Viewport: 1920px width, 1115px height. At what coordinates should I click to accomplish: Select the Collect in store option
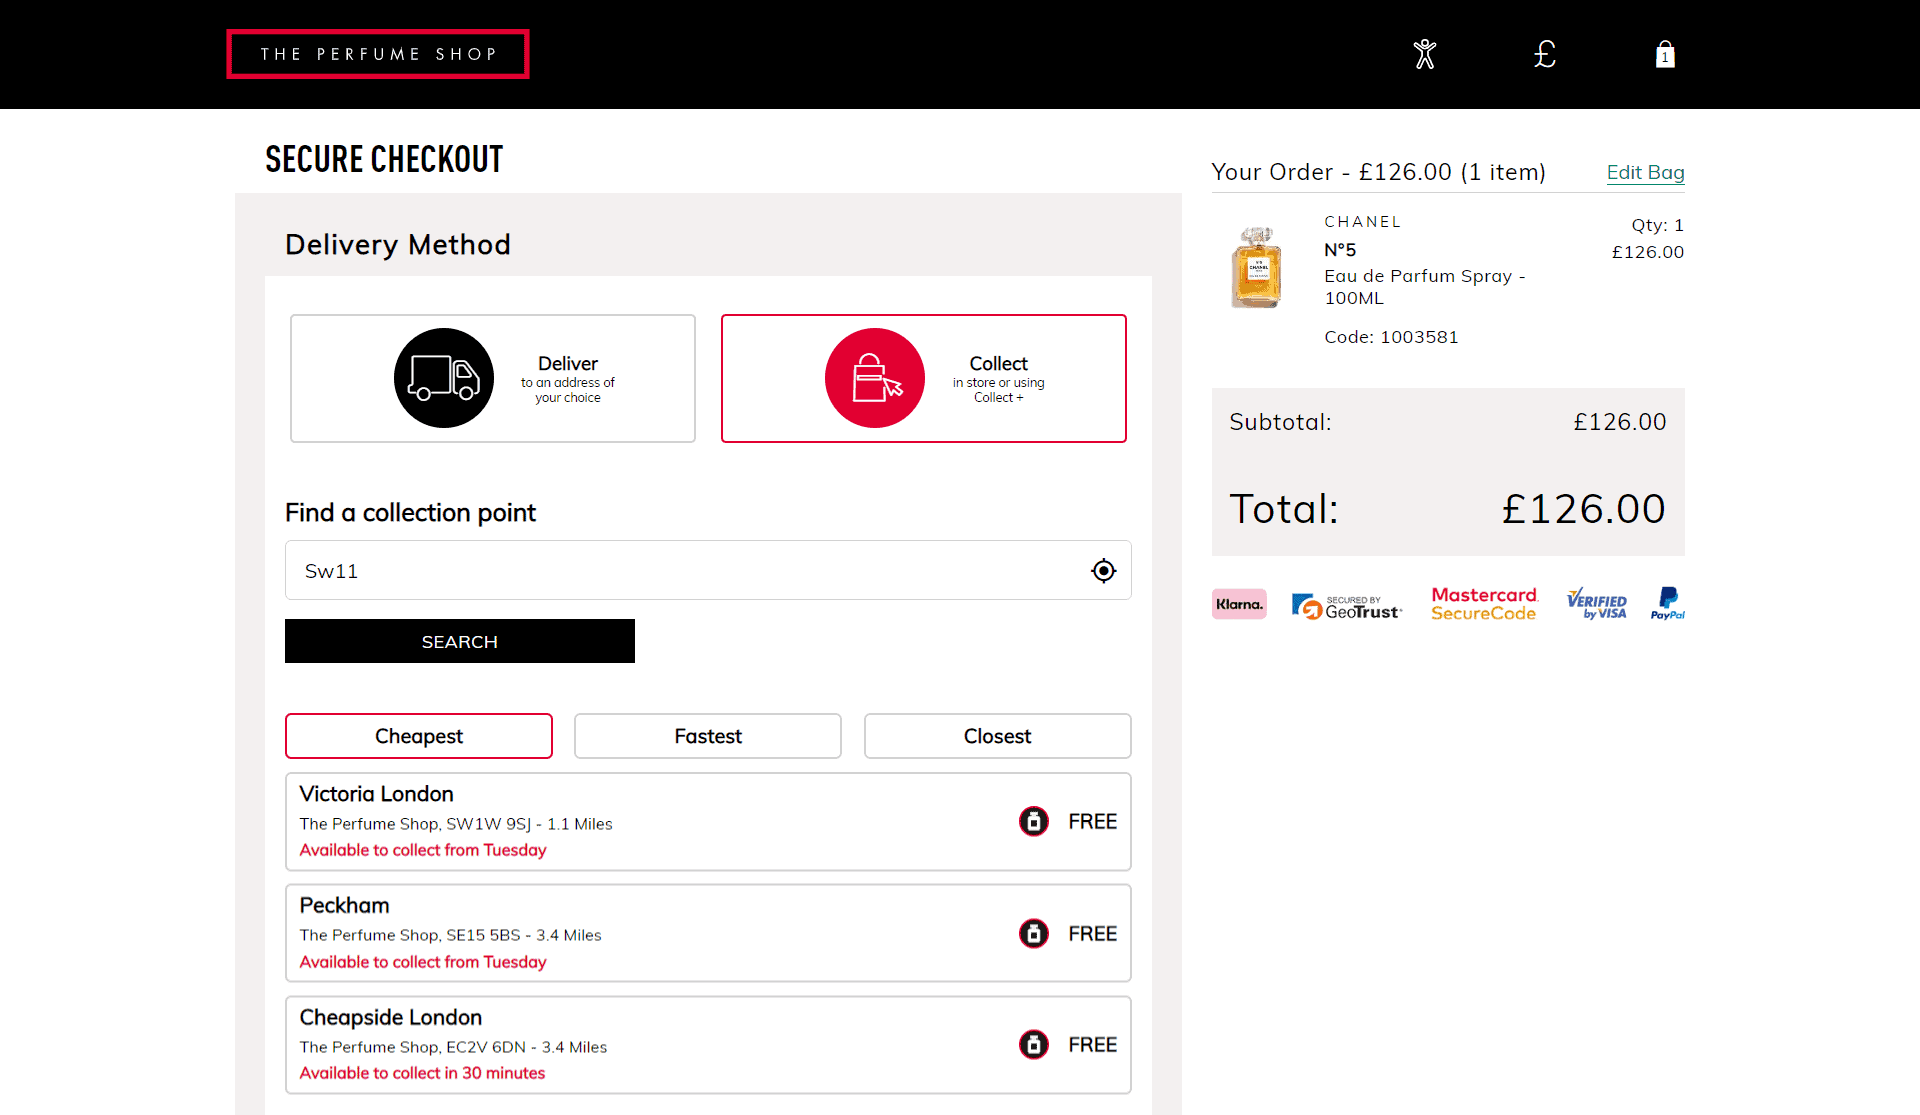point(923,378)
